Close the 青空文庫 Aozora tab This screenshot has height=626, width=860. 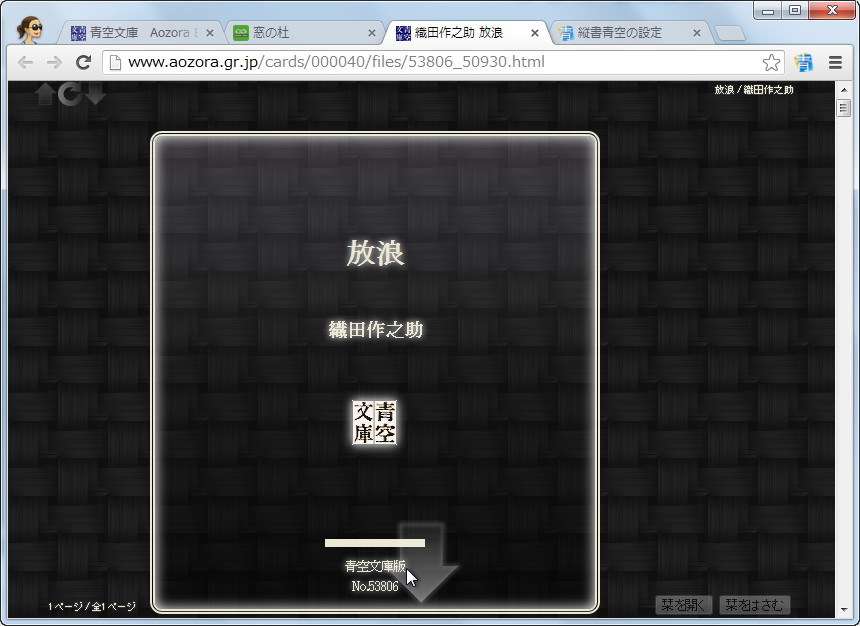tap(210, 33)
